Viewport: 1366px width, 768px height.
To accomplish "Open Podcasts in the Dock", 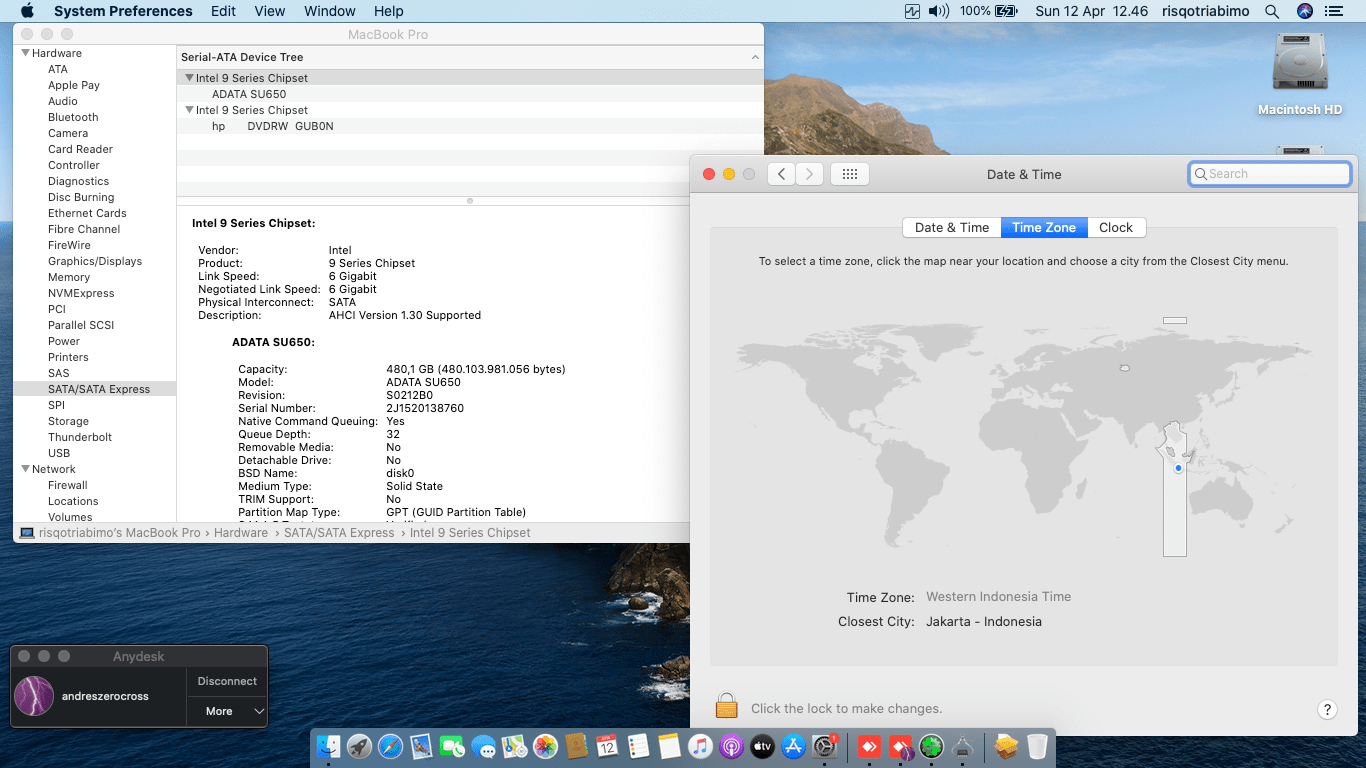I will click(731, 746).
